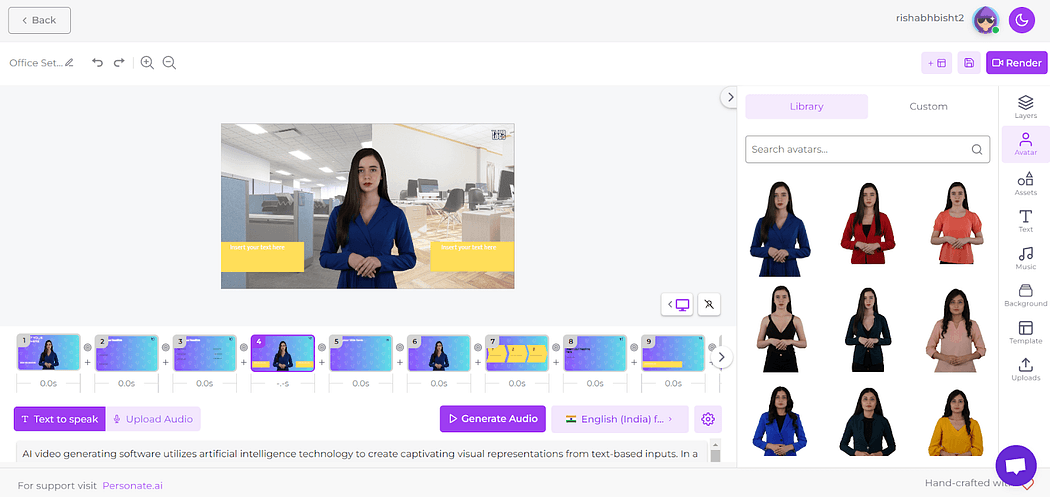The width and height of the screenshot is (1050, 497).
Task: Click the Generate Audio button
Action: [x=493, y=419]
